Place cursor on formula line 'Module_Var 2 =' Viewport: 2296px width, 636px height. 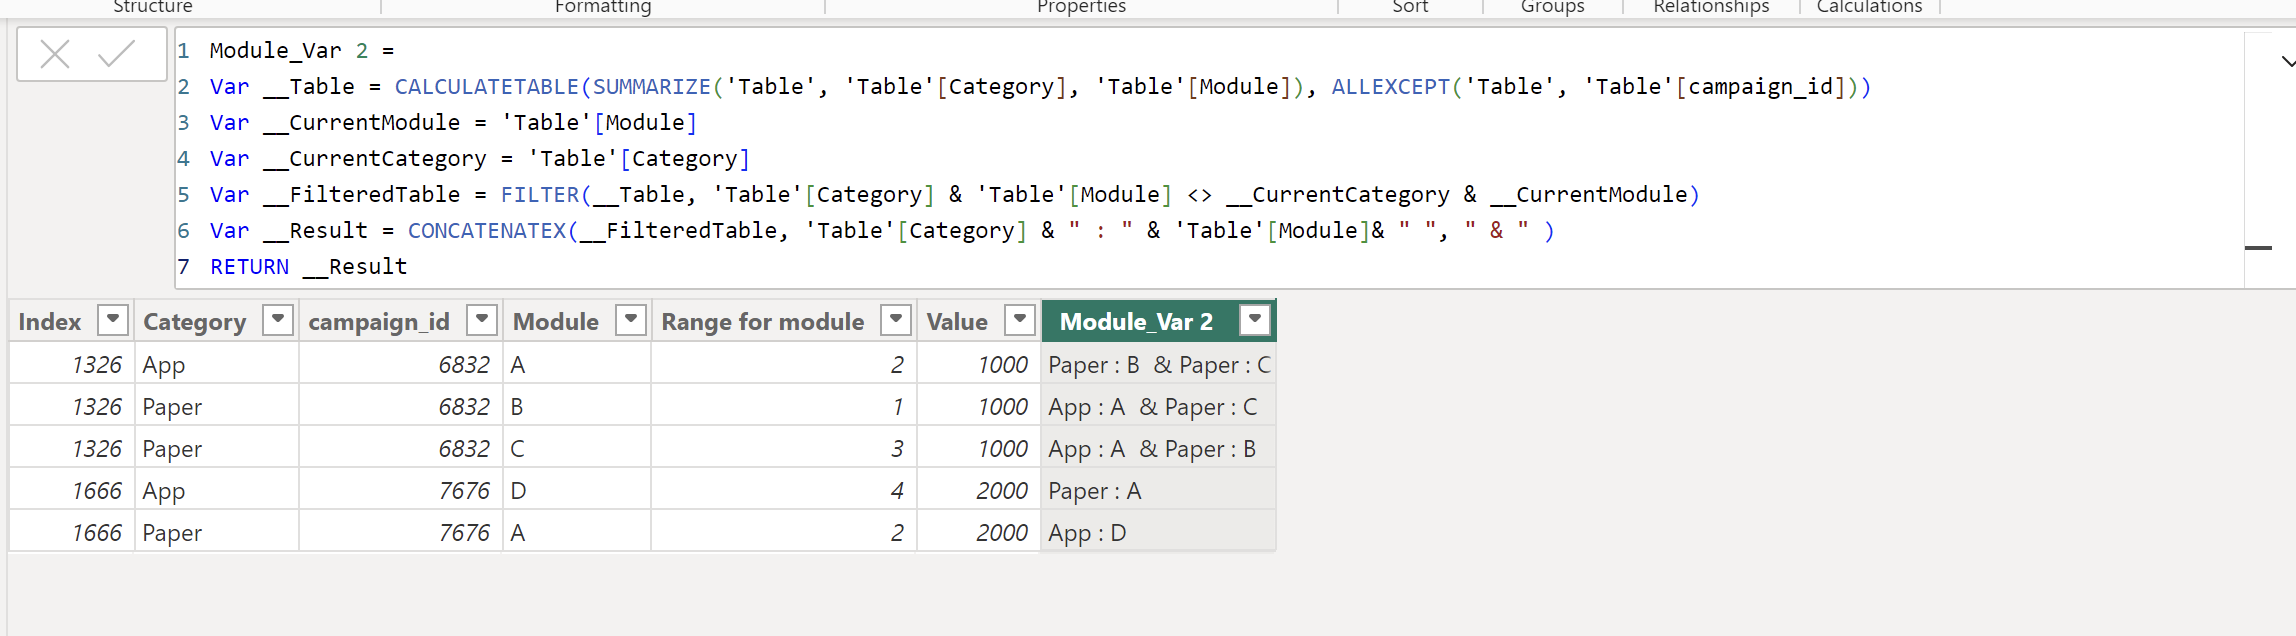pyautogui.click(x=301, y=50)
